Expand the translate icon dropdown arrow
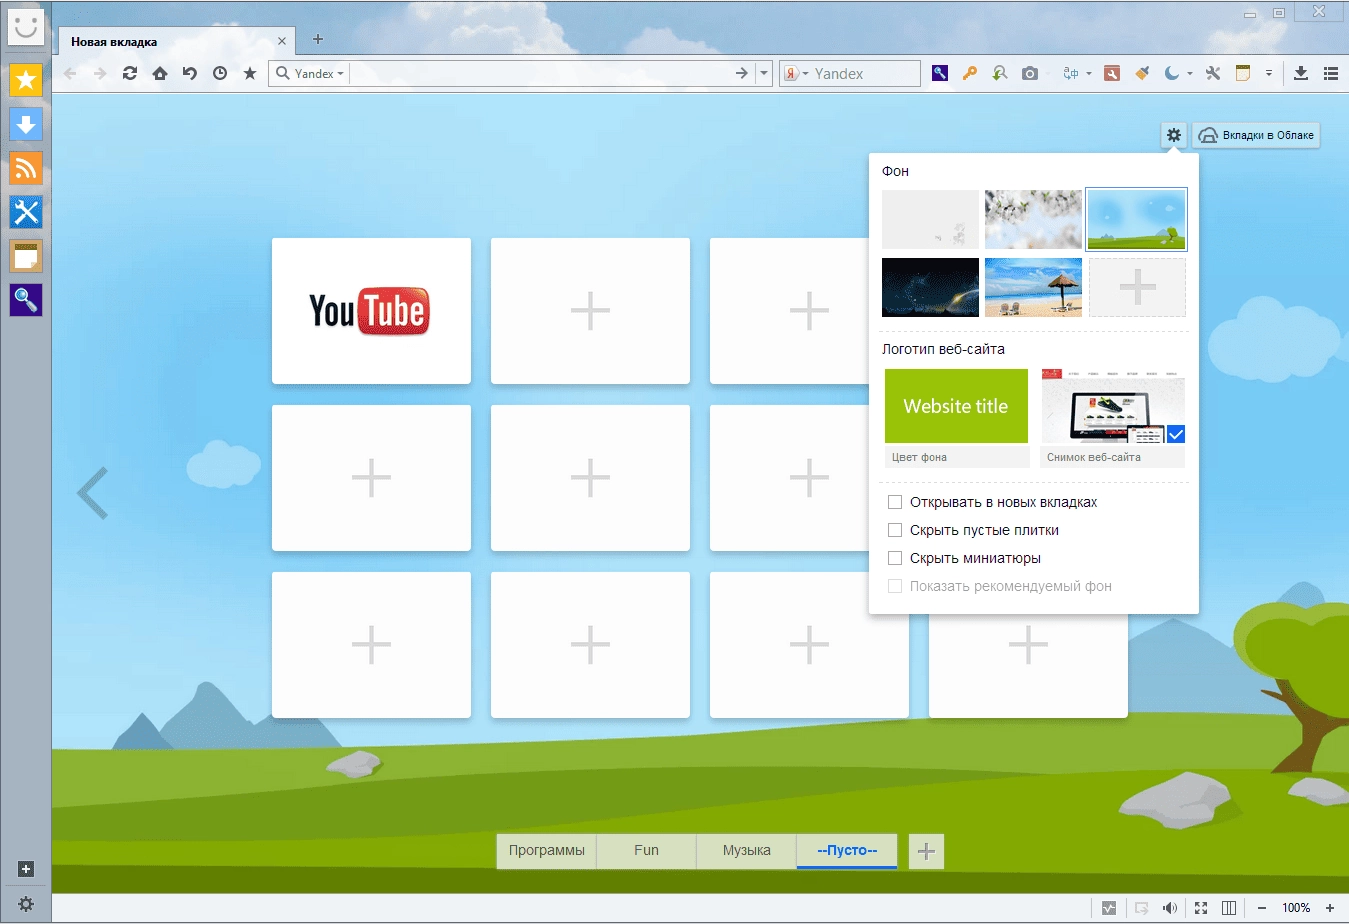The image size is (1349, 924). [1089, 73]
